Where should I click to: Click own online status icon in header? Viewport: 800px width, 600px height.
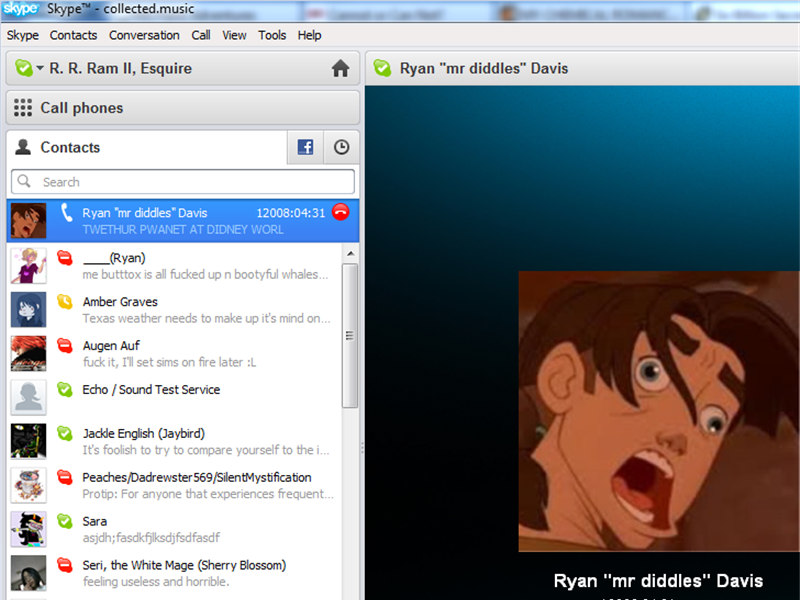coord(23,68)
